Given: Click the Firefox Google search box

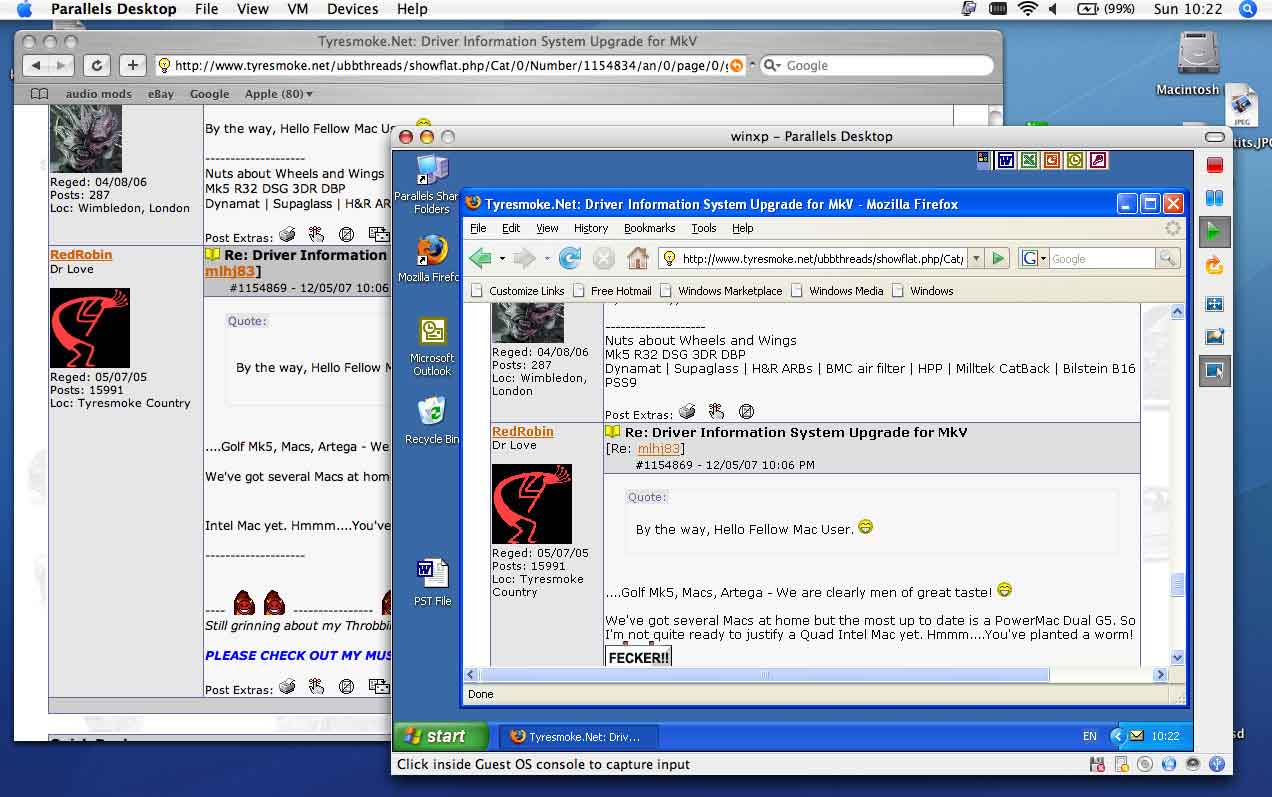Looking at the screenshot, I should [1101, 259].
